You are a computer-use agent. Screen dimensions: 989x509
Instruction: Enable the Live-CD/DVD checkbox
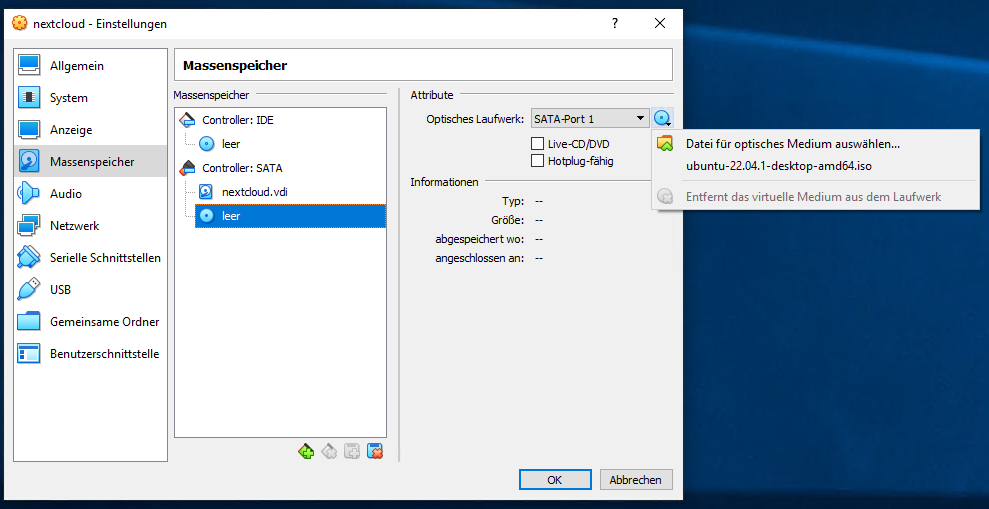pyautogui.click(x=537, y=144)
